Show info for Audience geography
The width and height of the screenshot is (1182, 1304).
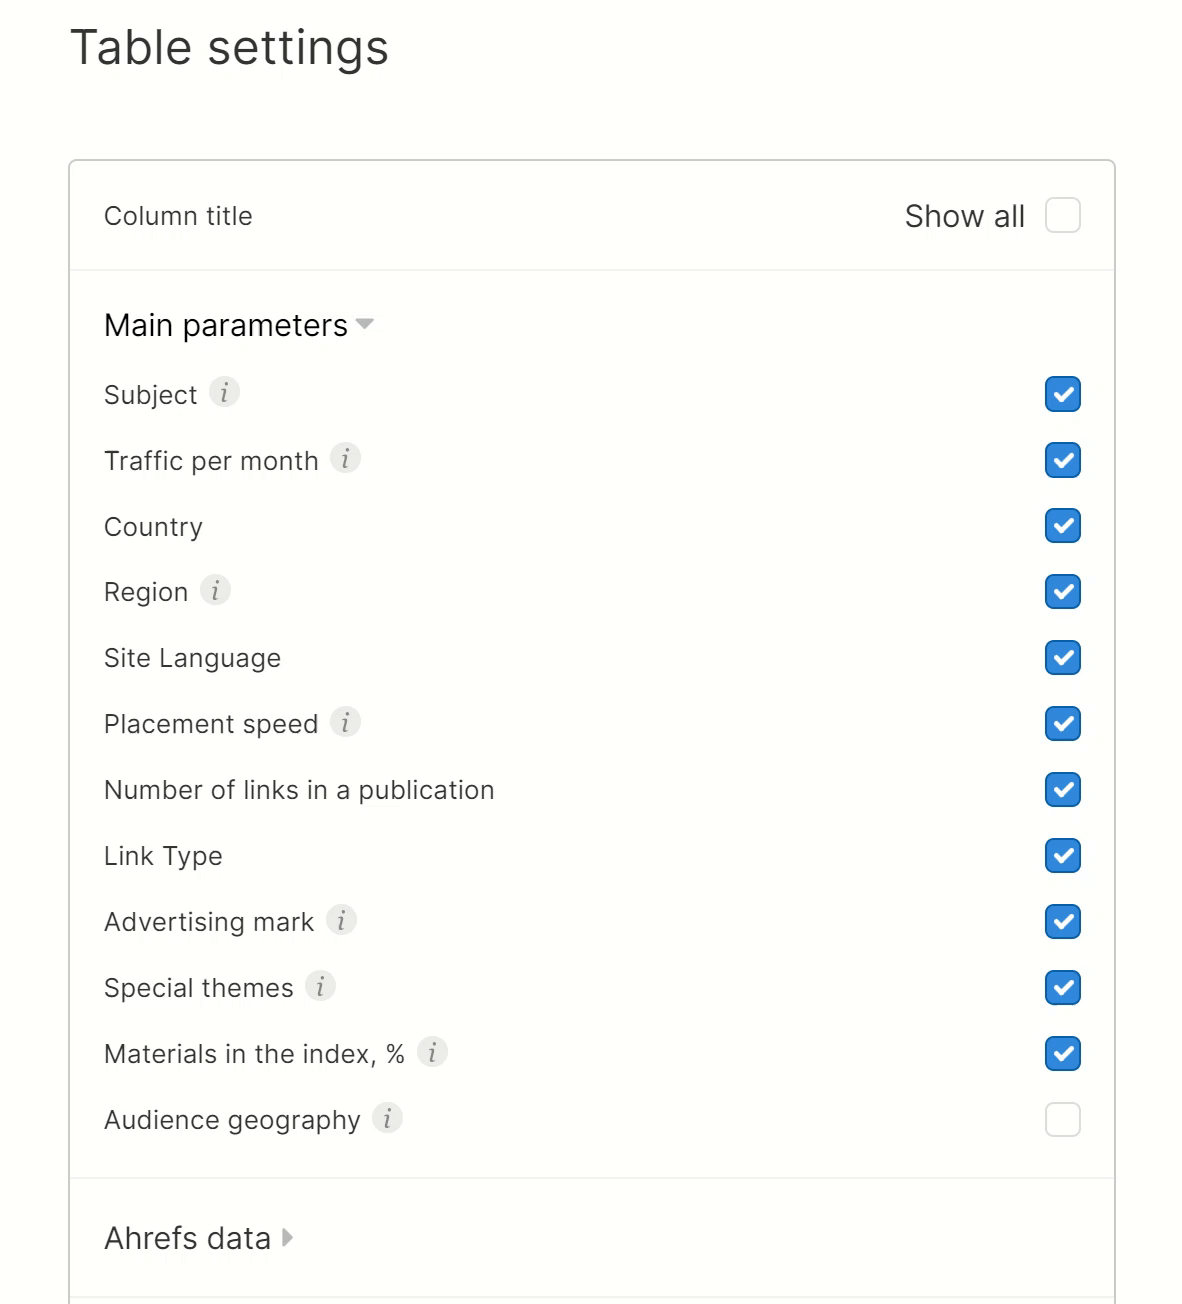[387, 1118]
